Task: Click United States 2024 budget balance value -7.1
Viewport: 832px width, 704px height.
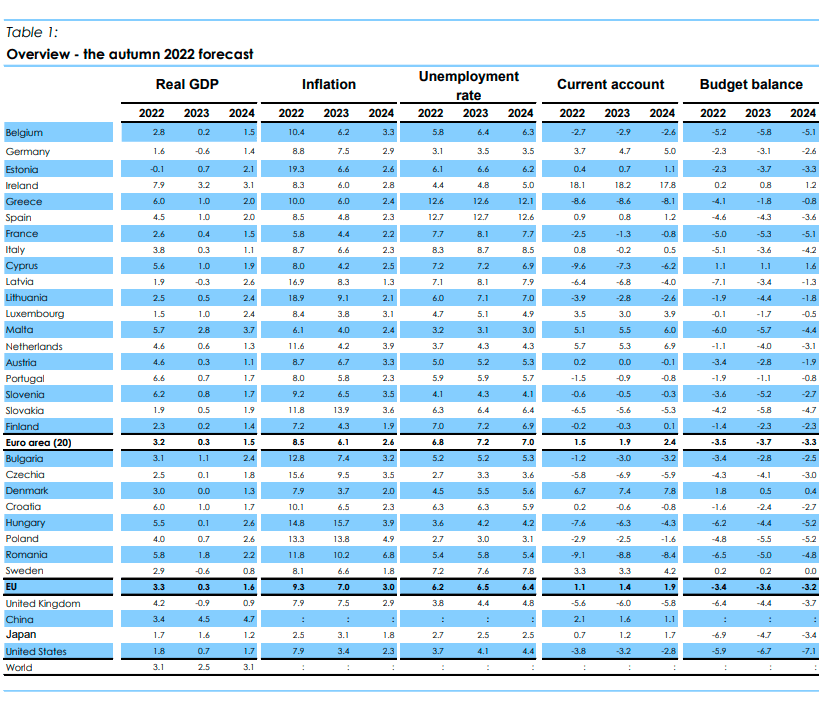Action: coord(808,652)
